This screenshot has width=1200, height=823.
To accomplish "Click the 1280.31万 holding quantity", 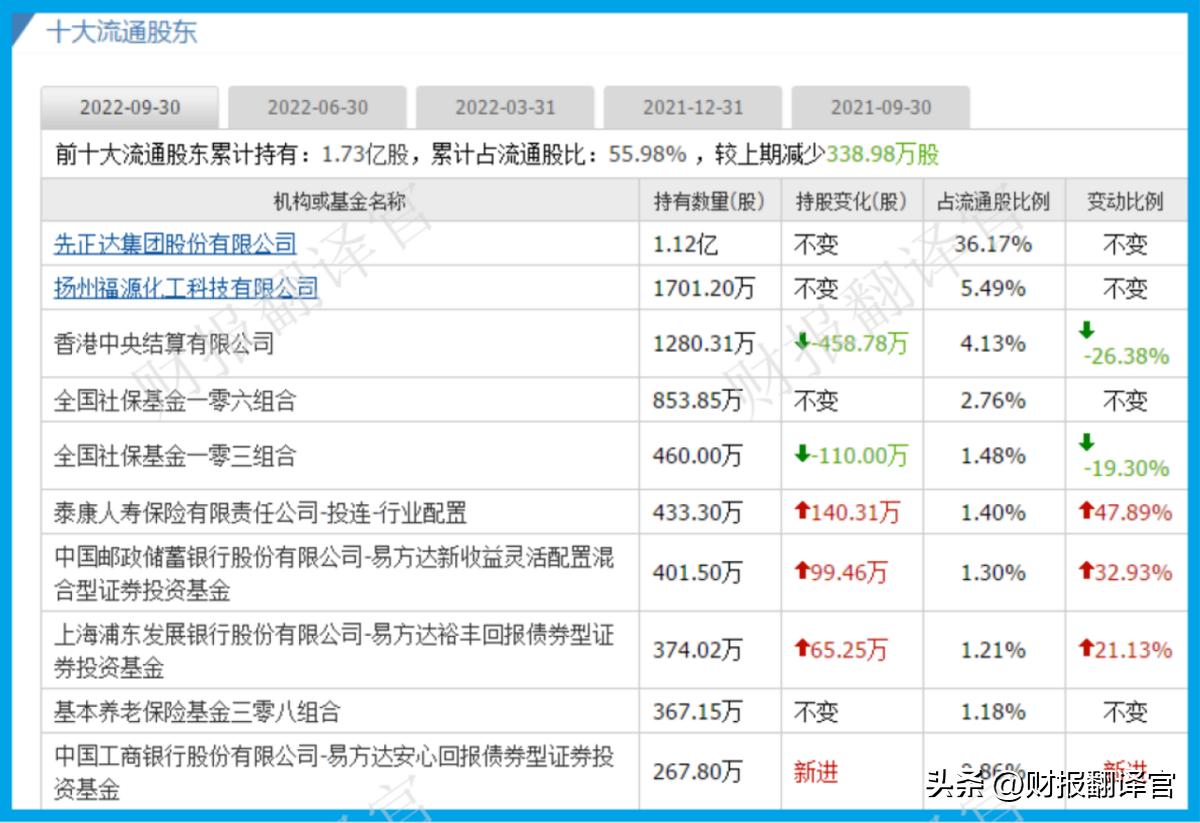I will pos(704,344).
